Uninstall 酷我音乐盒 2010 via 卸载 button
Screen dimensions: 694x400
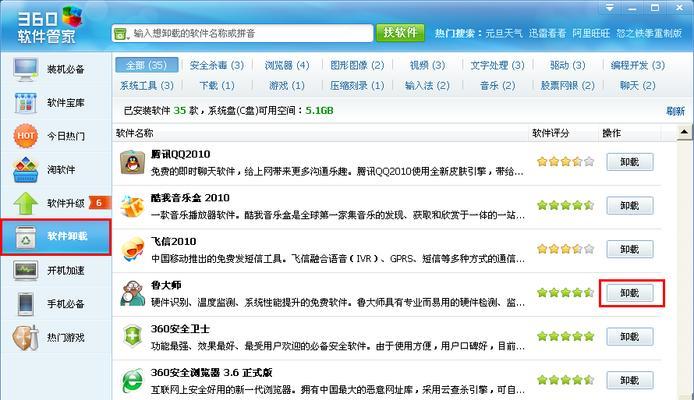pyautogui.click(x=629, y=206)
